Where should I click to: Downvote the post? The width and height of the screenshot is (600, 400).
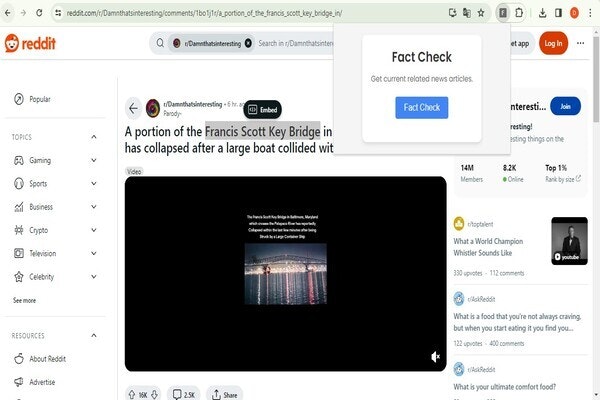154,395
